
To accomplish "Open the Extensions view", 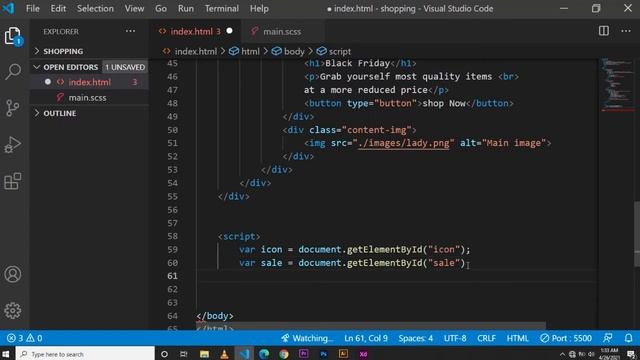I will (x=13, y=181).
